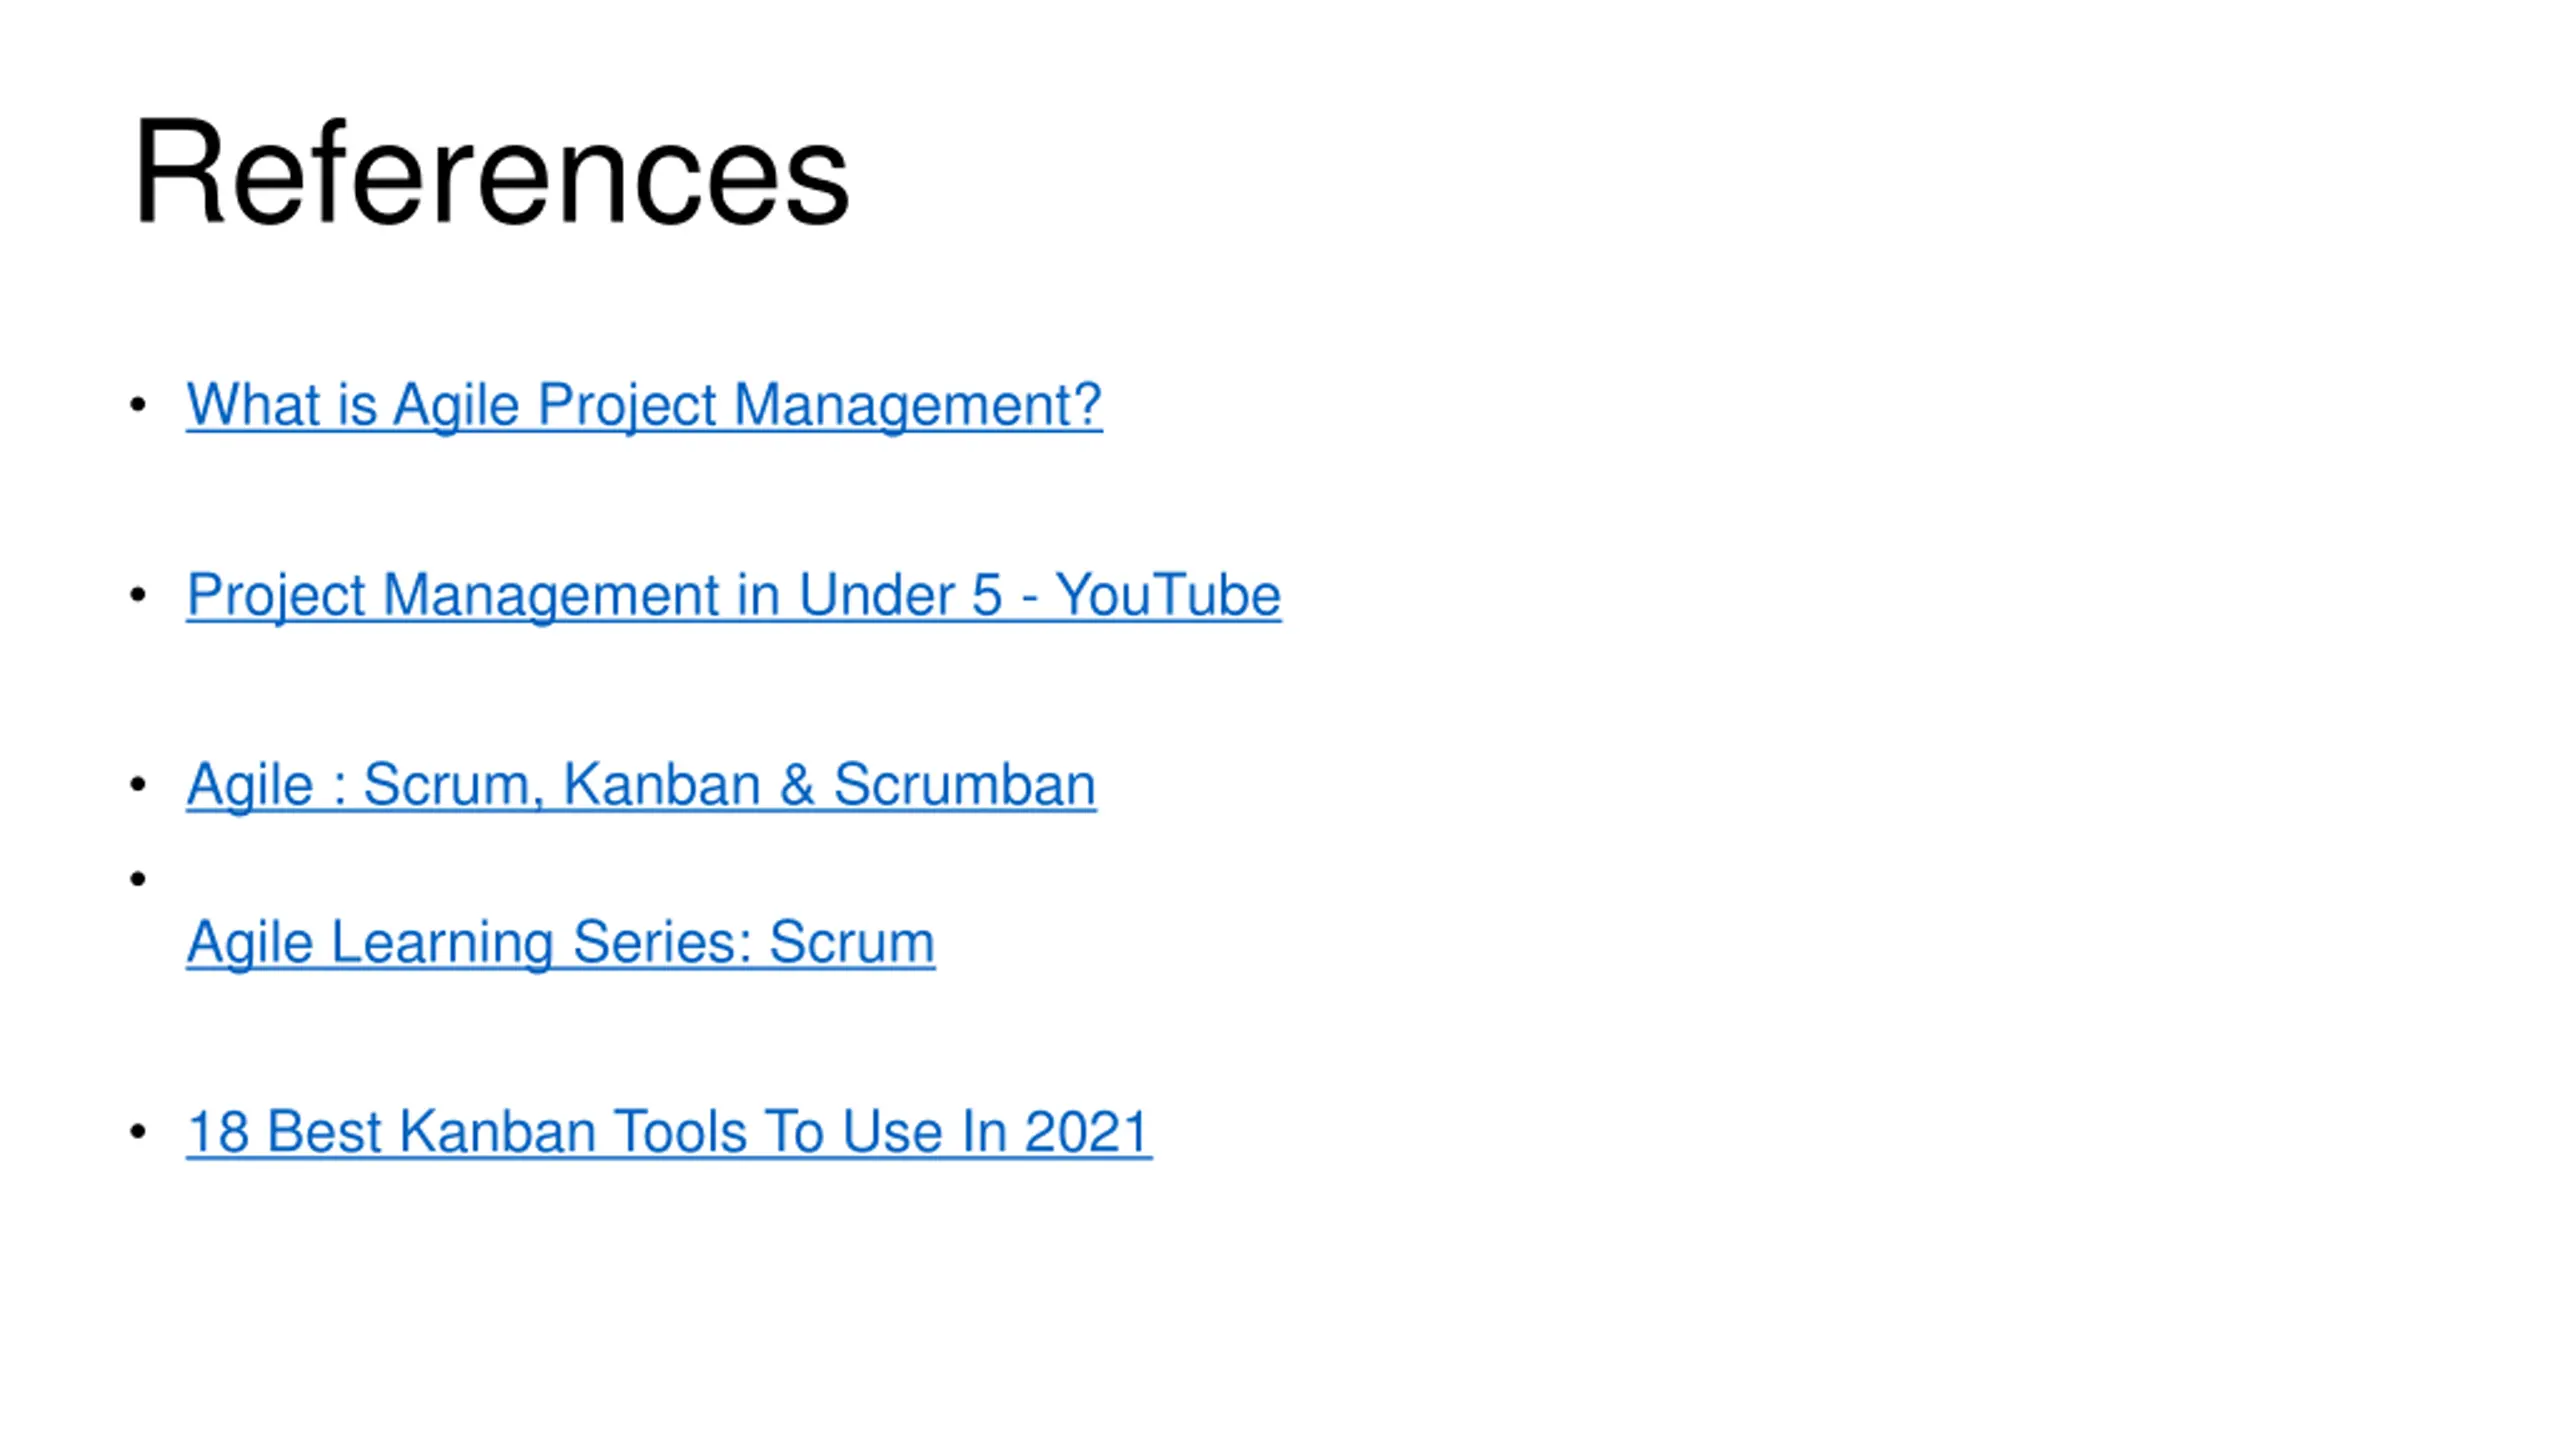Visit the 18 Best Kanban Tools To Use In 2021 link
This screenshot has height=1441, width=2560.
pos(669,1132)
